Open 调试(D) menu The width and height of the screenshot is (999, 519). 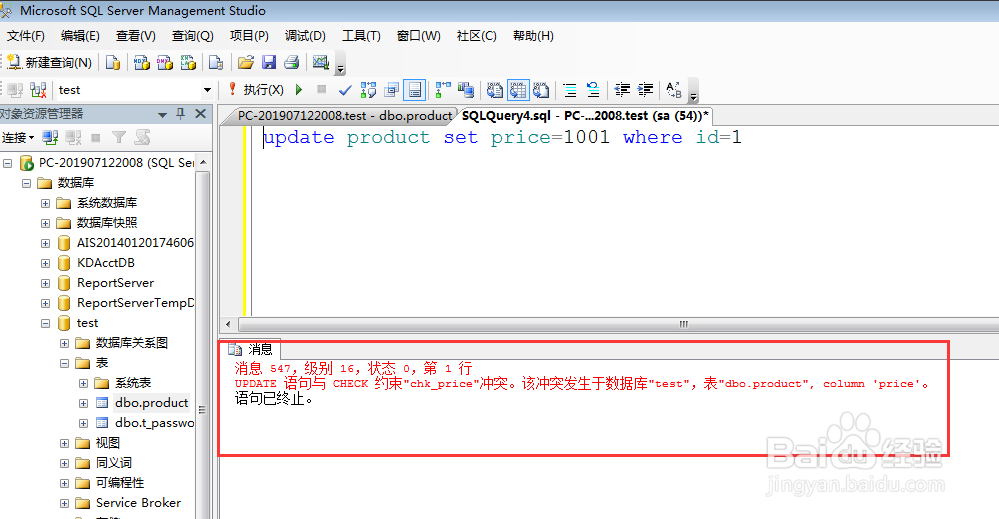(x=305, y=36)
